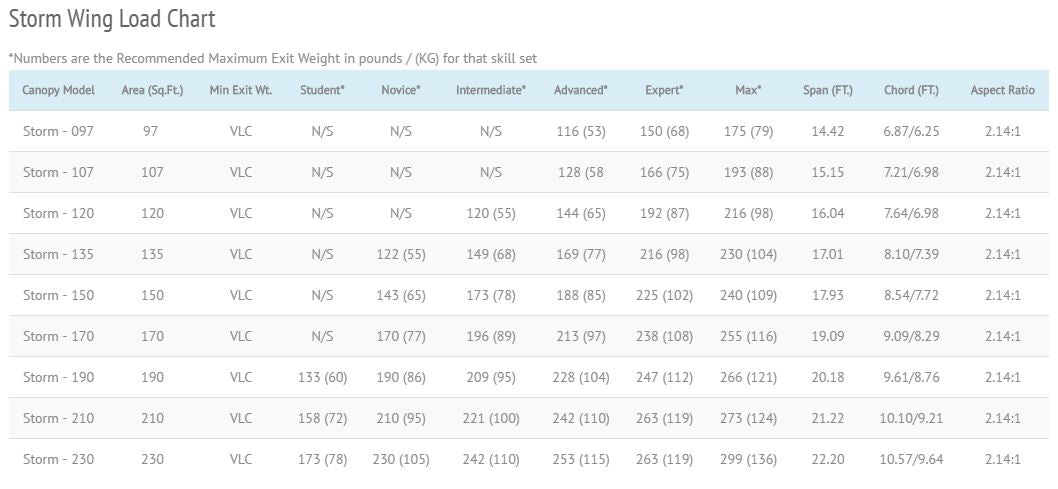
Task: Click the Storm Wing Load Chart heading
Action: click(112, 19)
